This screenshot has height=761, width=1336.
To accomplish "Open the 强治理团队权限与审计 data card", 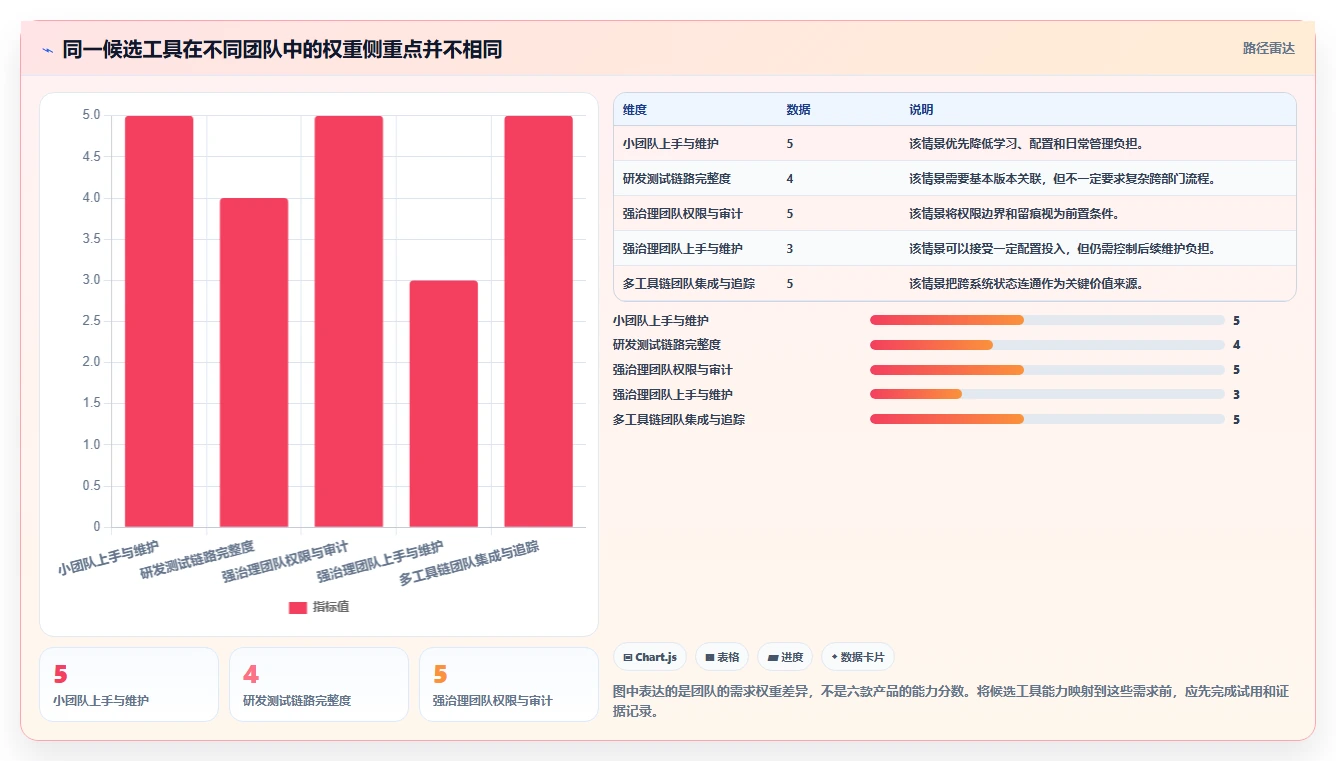I will [x=509, y=684].
